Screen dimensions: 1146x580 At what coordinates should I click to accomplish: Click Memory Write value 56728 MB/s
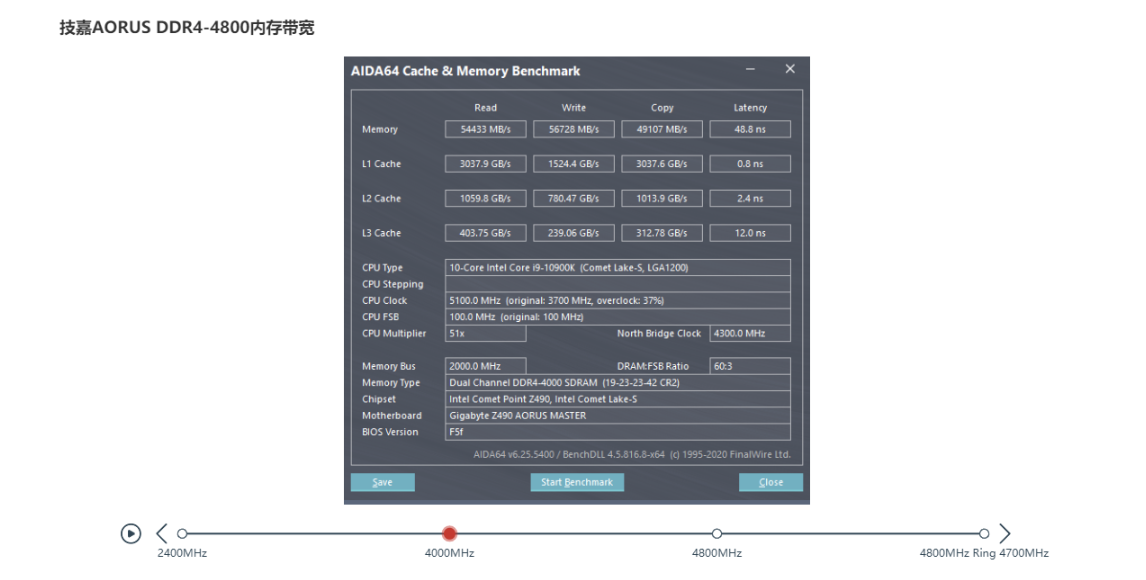point(574,129)
